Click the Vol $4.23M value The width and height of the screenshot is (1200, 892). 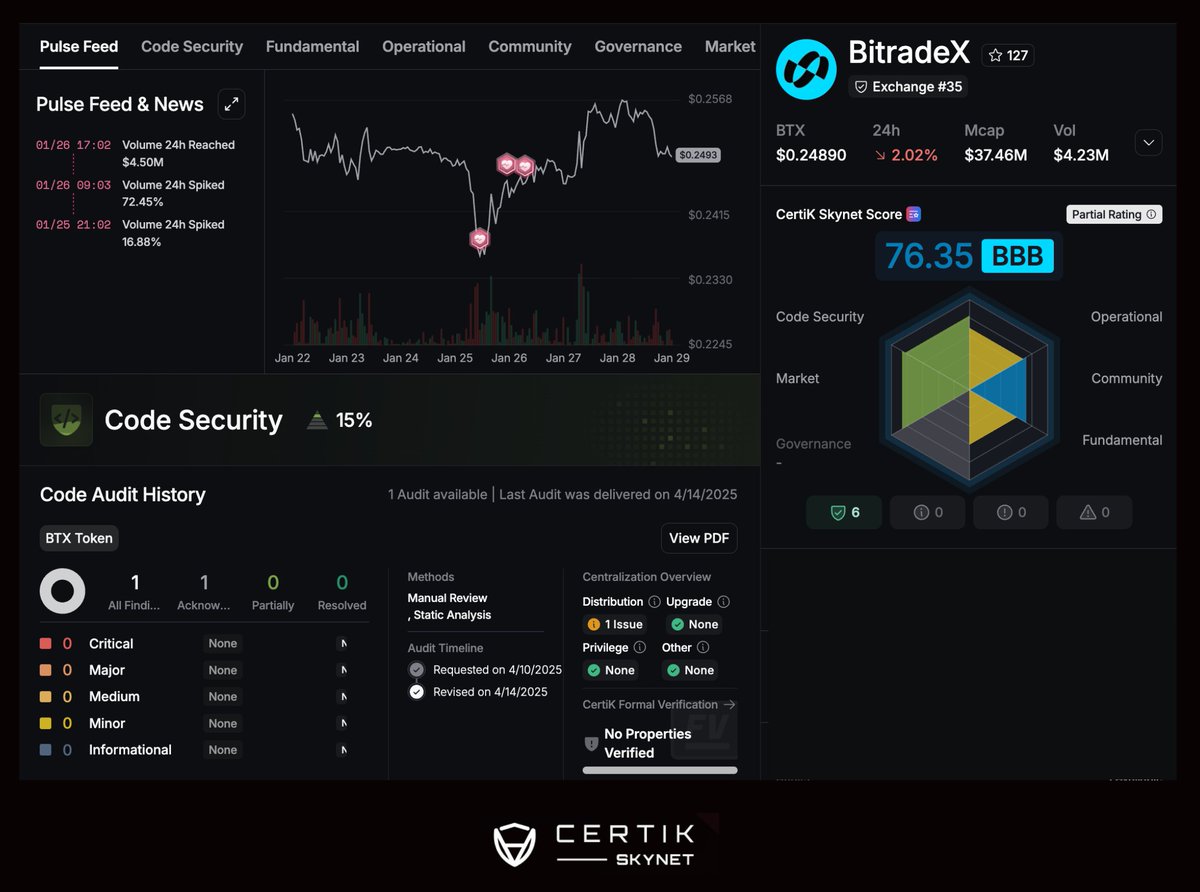point(1081,155)
